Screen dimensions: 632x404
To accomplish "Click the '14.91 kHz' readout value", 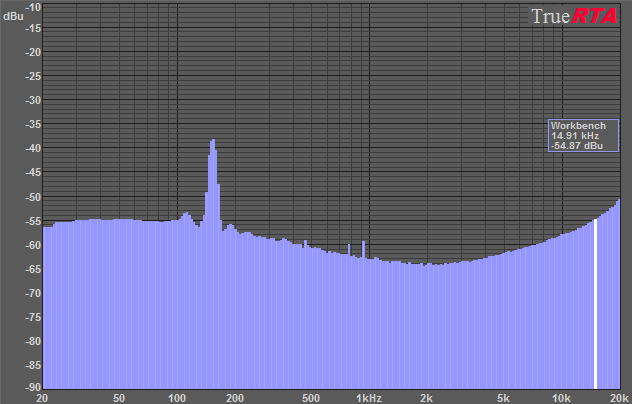I will pos(575,136).
